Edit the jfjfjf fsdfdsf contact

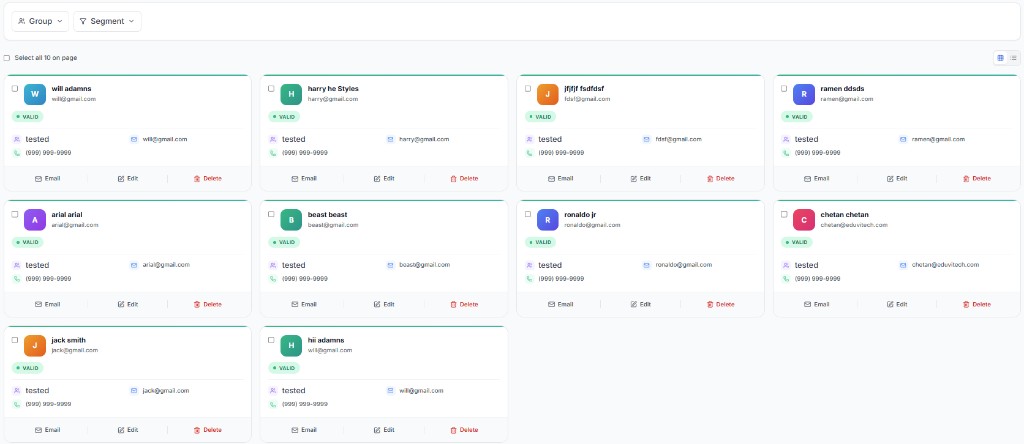(641, 178)
